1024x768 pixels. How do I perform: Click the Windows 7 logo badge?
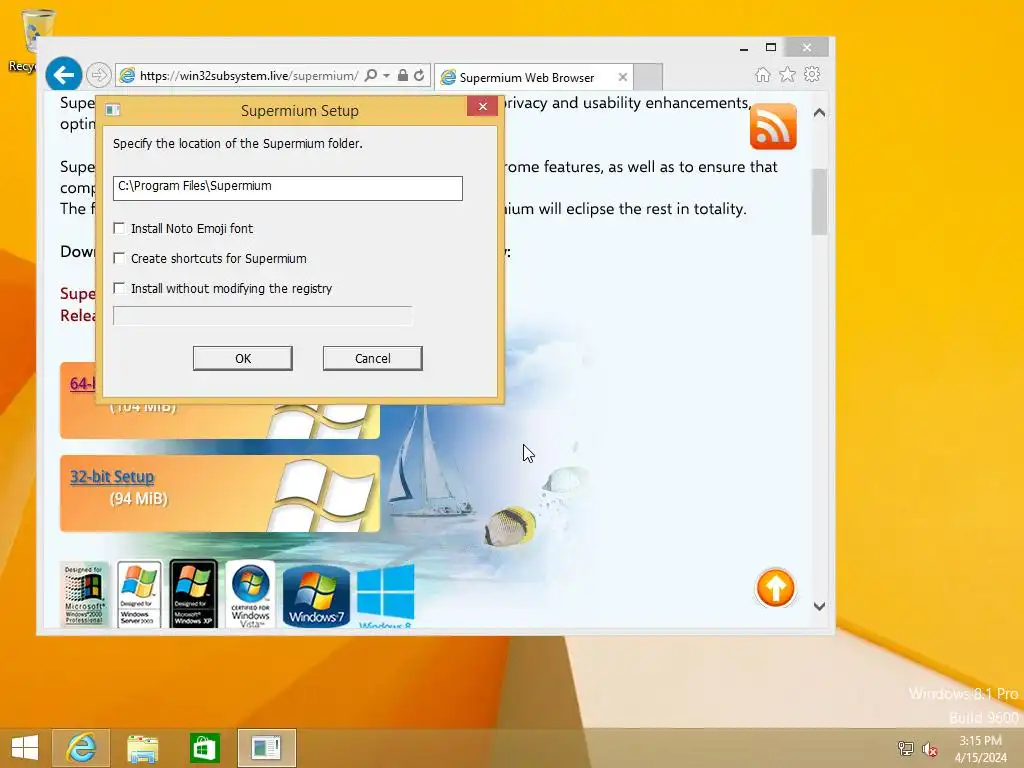click(317, 596)
